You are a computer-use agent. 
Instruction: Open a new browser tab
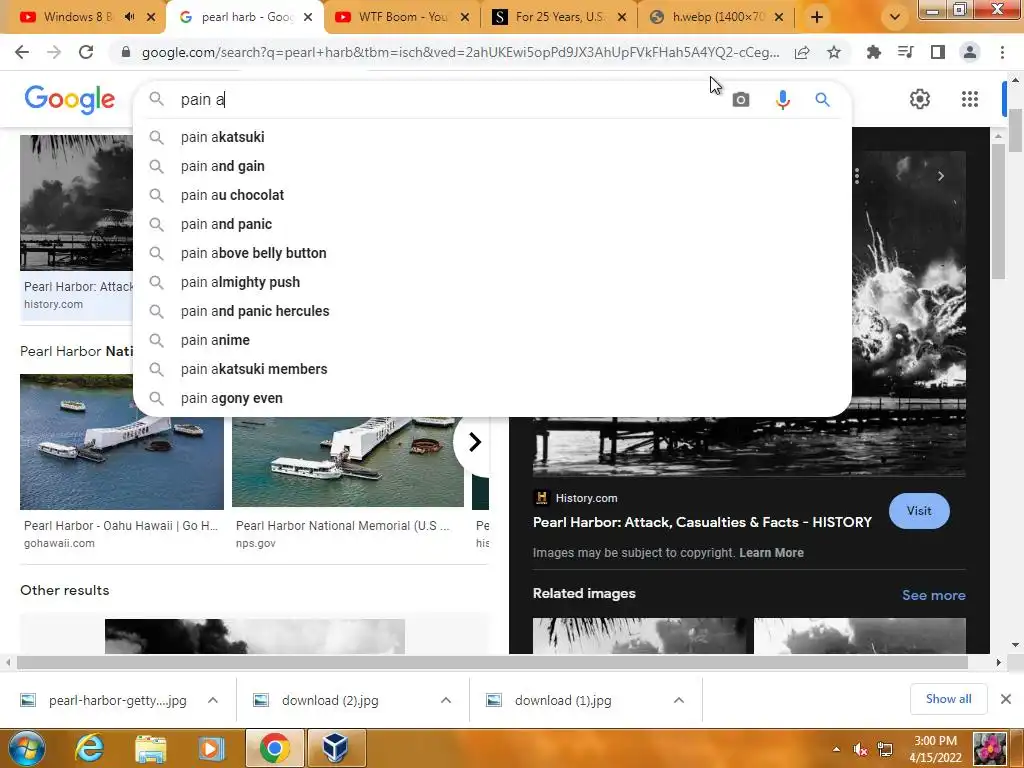tap(817, 17)
